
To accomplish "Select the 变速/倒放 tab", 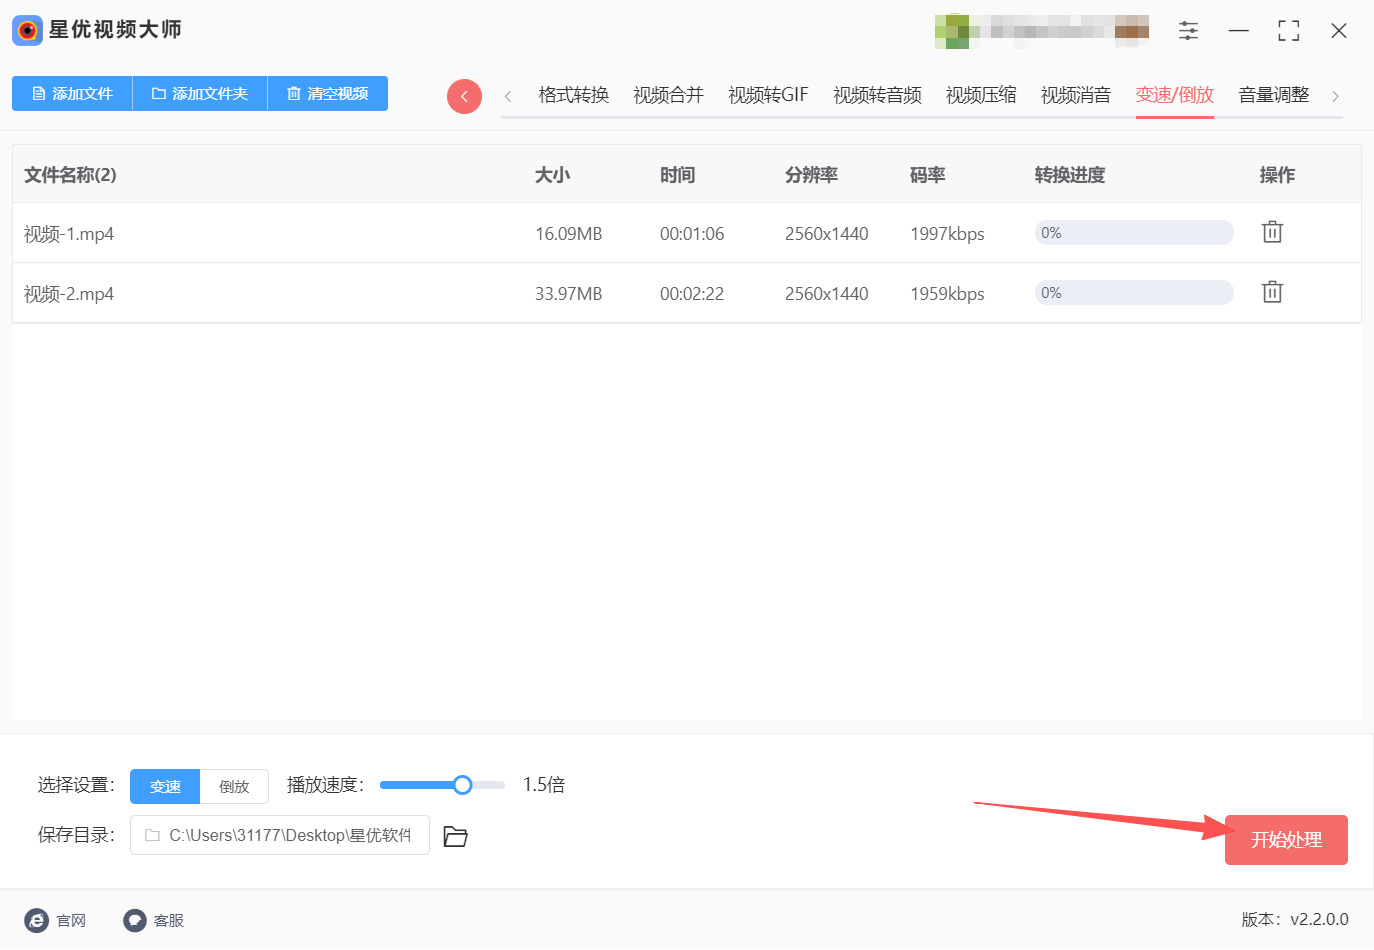I will [1174, 95].
